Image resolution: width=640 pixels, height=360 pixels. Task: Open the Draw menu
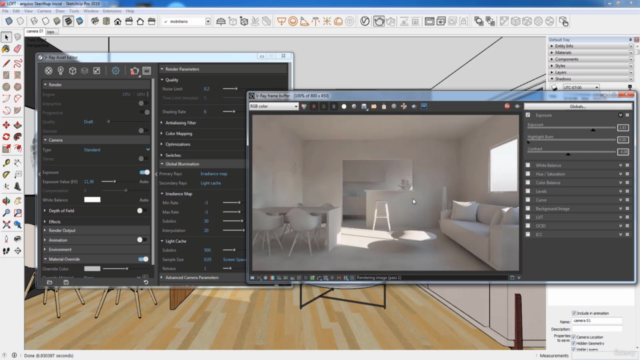click(60, 11)
